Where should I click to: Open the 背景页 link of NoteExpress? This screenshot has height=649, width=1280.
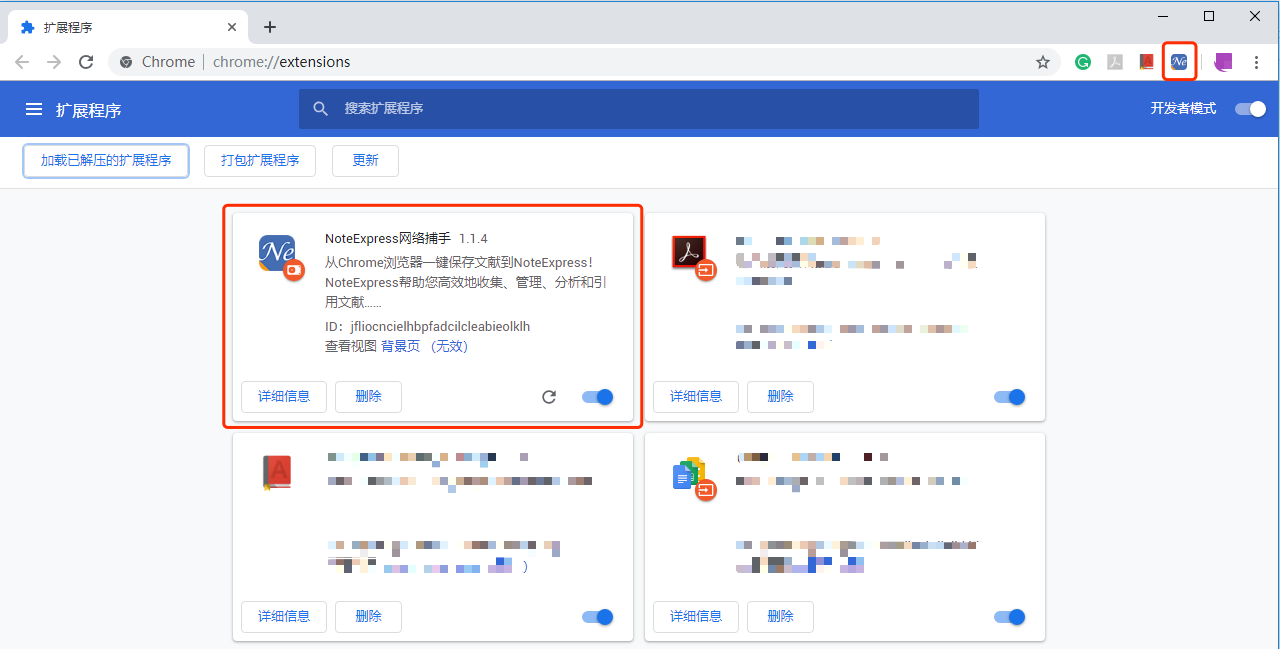(x=400, y=346)
